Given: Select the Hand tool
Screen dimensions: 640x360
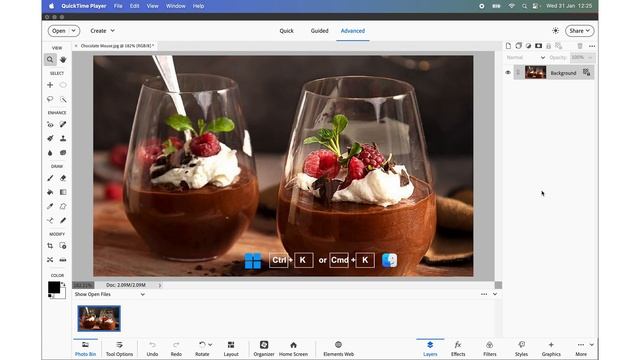Looking at the screenshot, I should click(63, 60).
